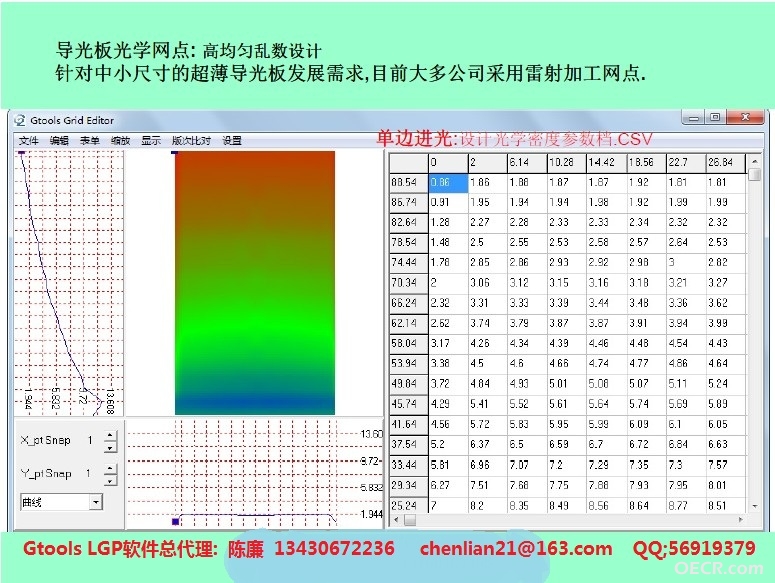Select row header 78.54

point(408,243)
